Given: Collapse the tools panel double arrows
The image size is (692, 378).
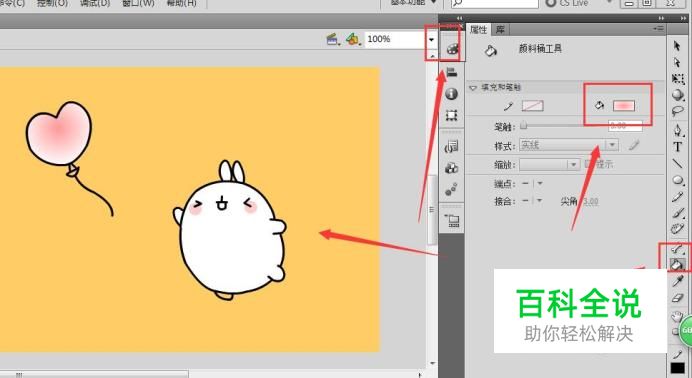Looking at the screenshot, I should point(684,18).
